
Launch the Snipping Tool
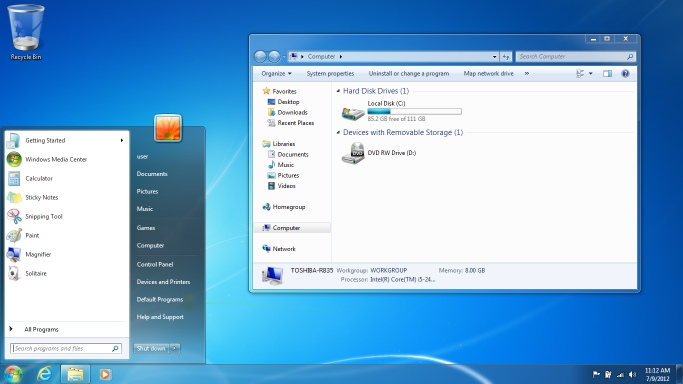[66, 216]
